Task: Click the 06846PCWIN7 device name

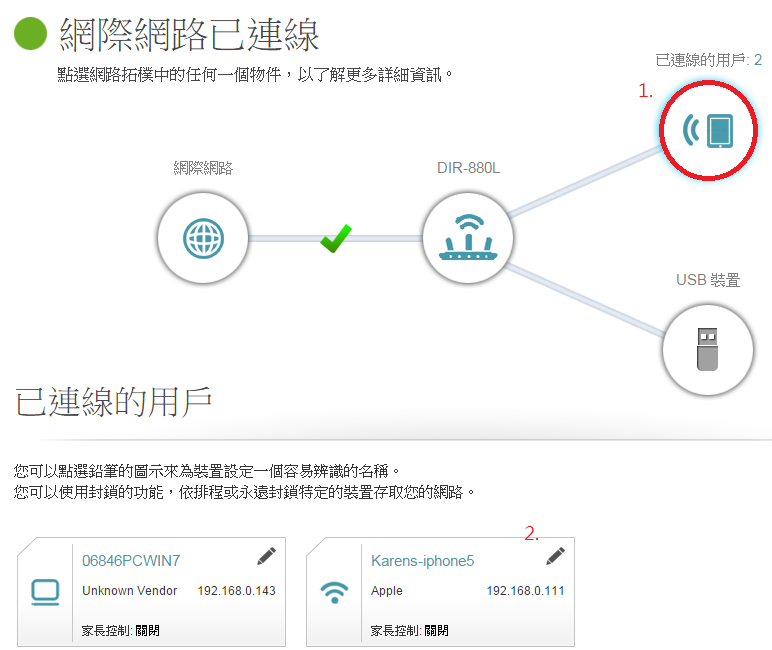Action: click(130, 561)
